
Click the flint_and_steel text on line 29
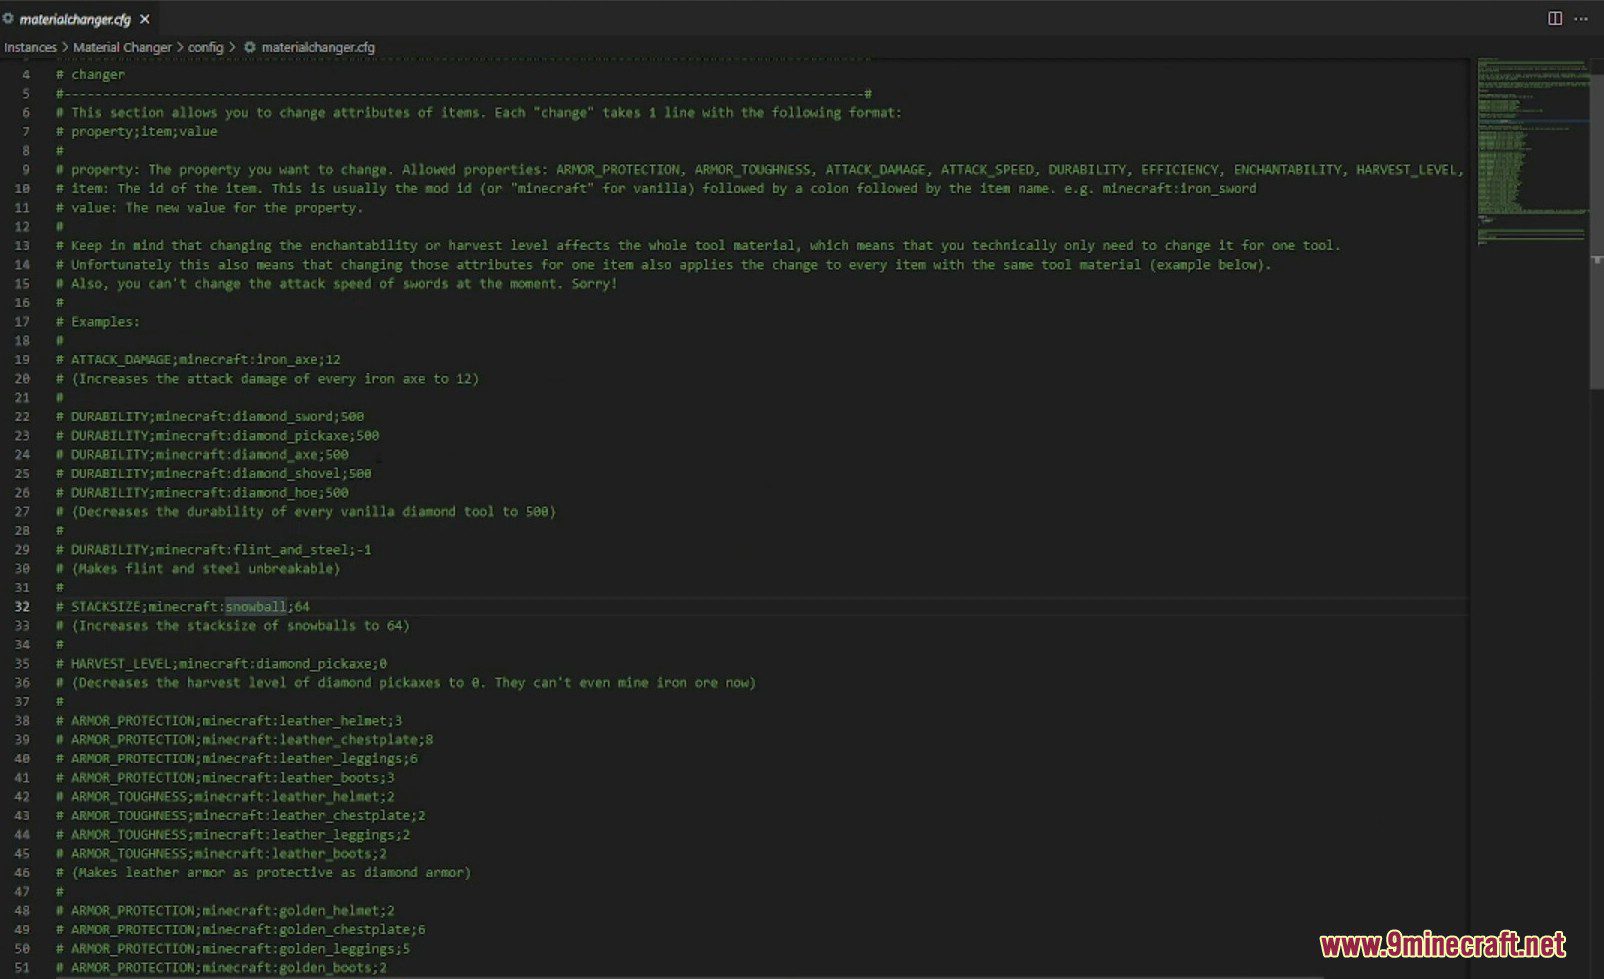tap(291, 550)
